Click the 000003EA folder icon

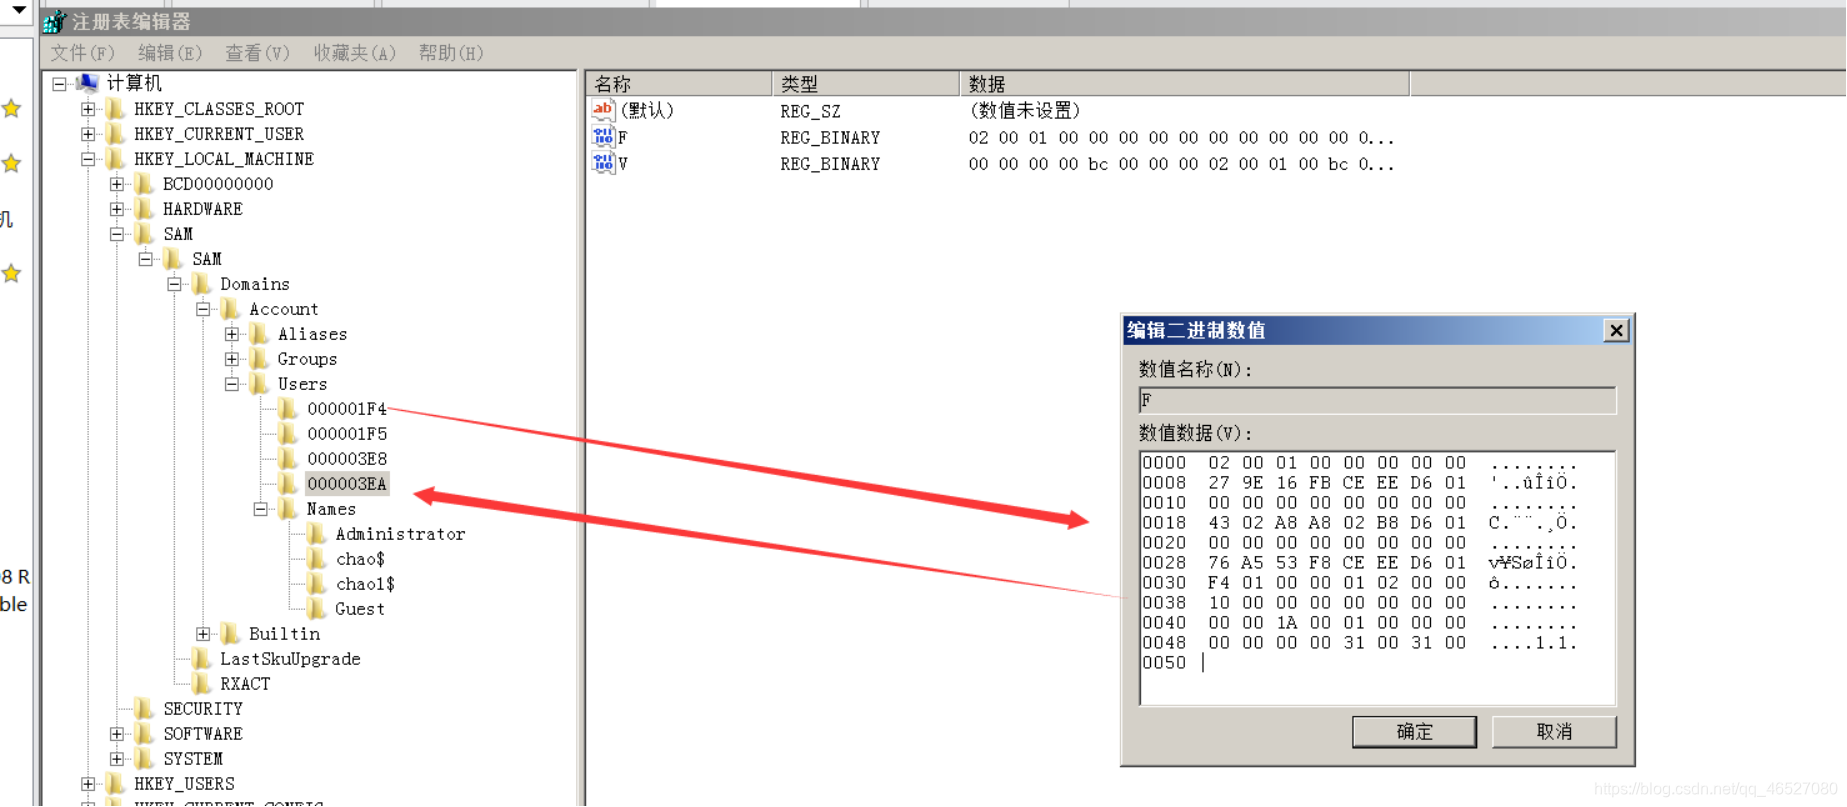tap(288, 483)
